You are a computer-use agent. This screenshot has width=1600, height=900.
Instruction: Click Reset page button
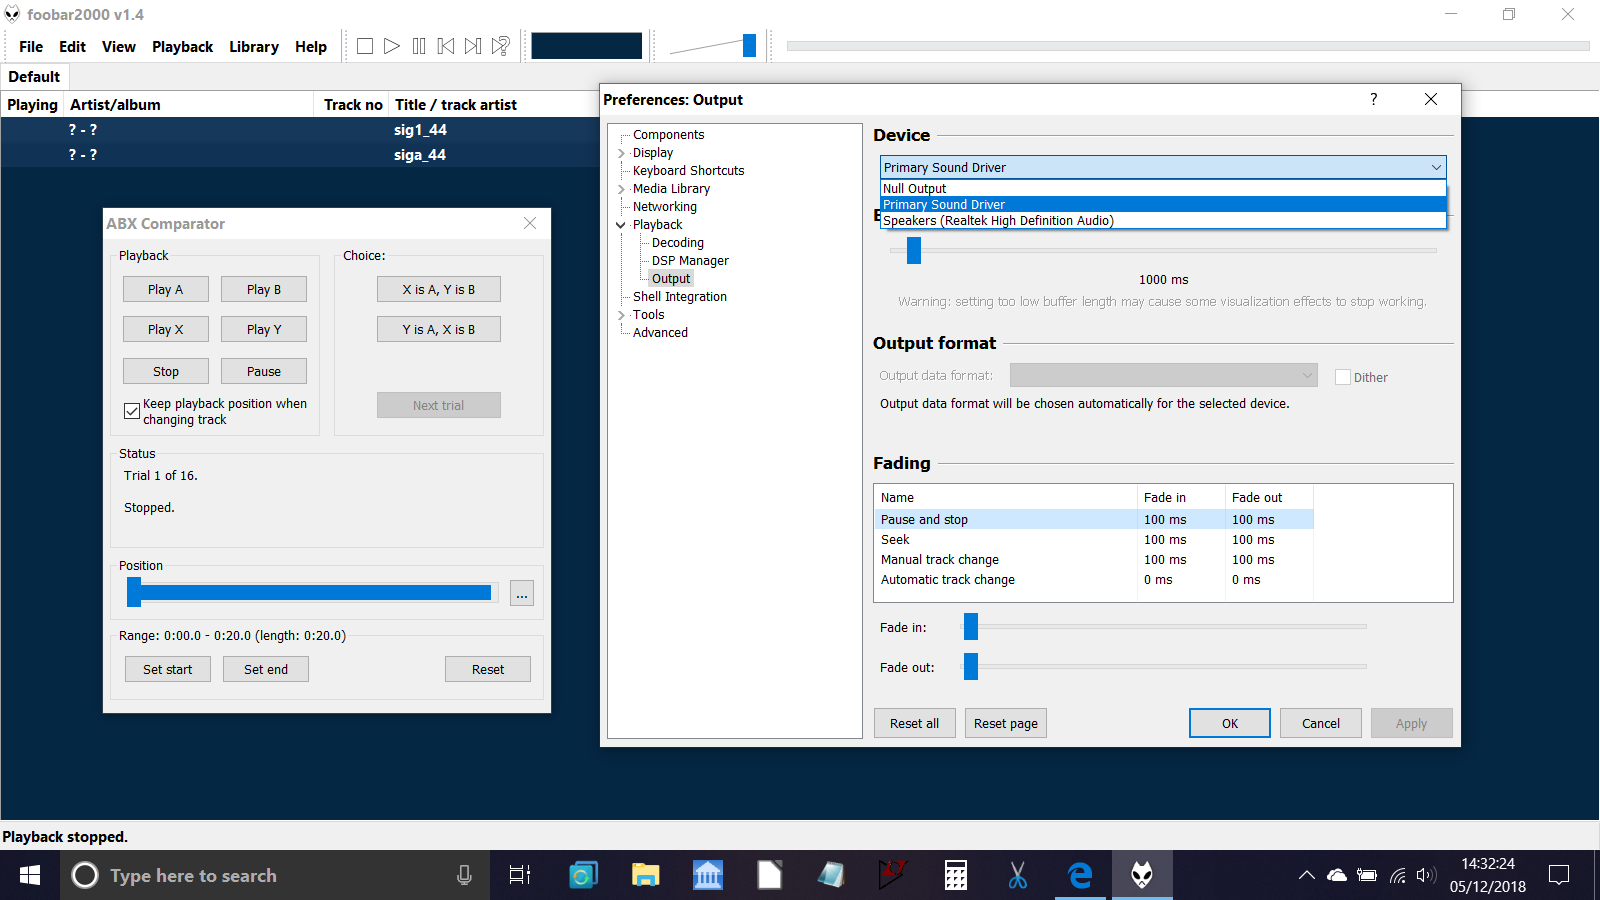click(x=1006, y=723)
